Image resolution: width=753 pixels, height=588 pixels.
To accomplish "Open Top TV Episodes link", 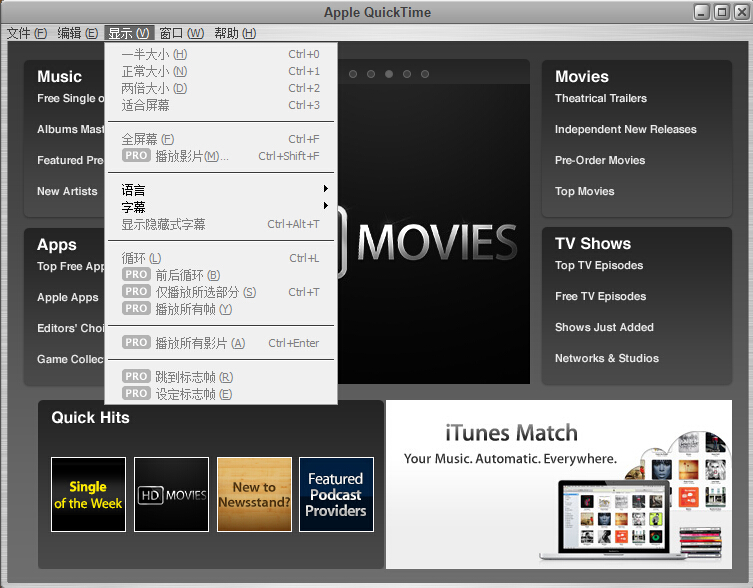I will coord(599,265).
